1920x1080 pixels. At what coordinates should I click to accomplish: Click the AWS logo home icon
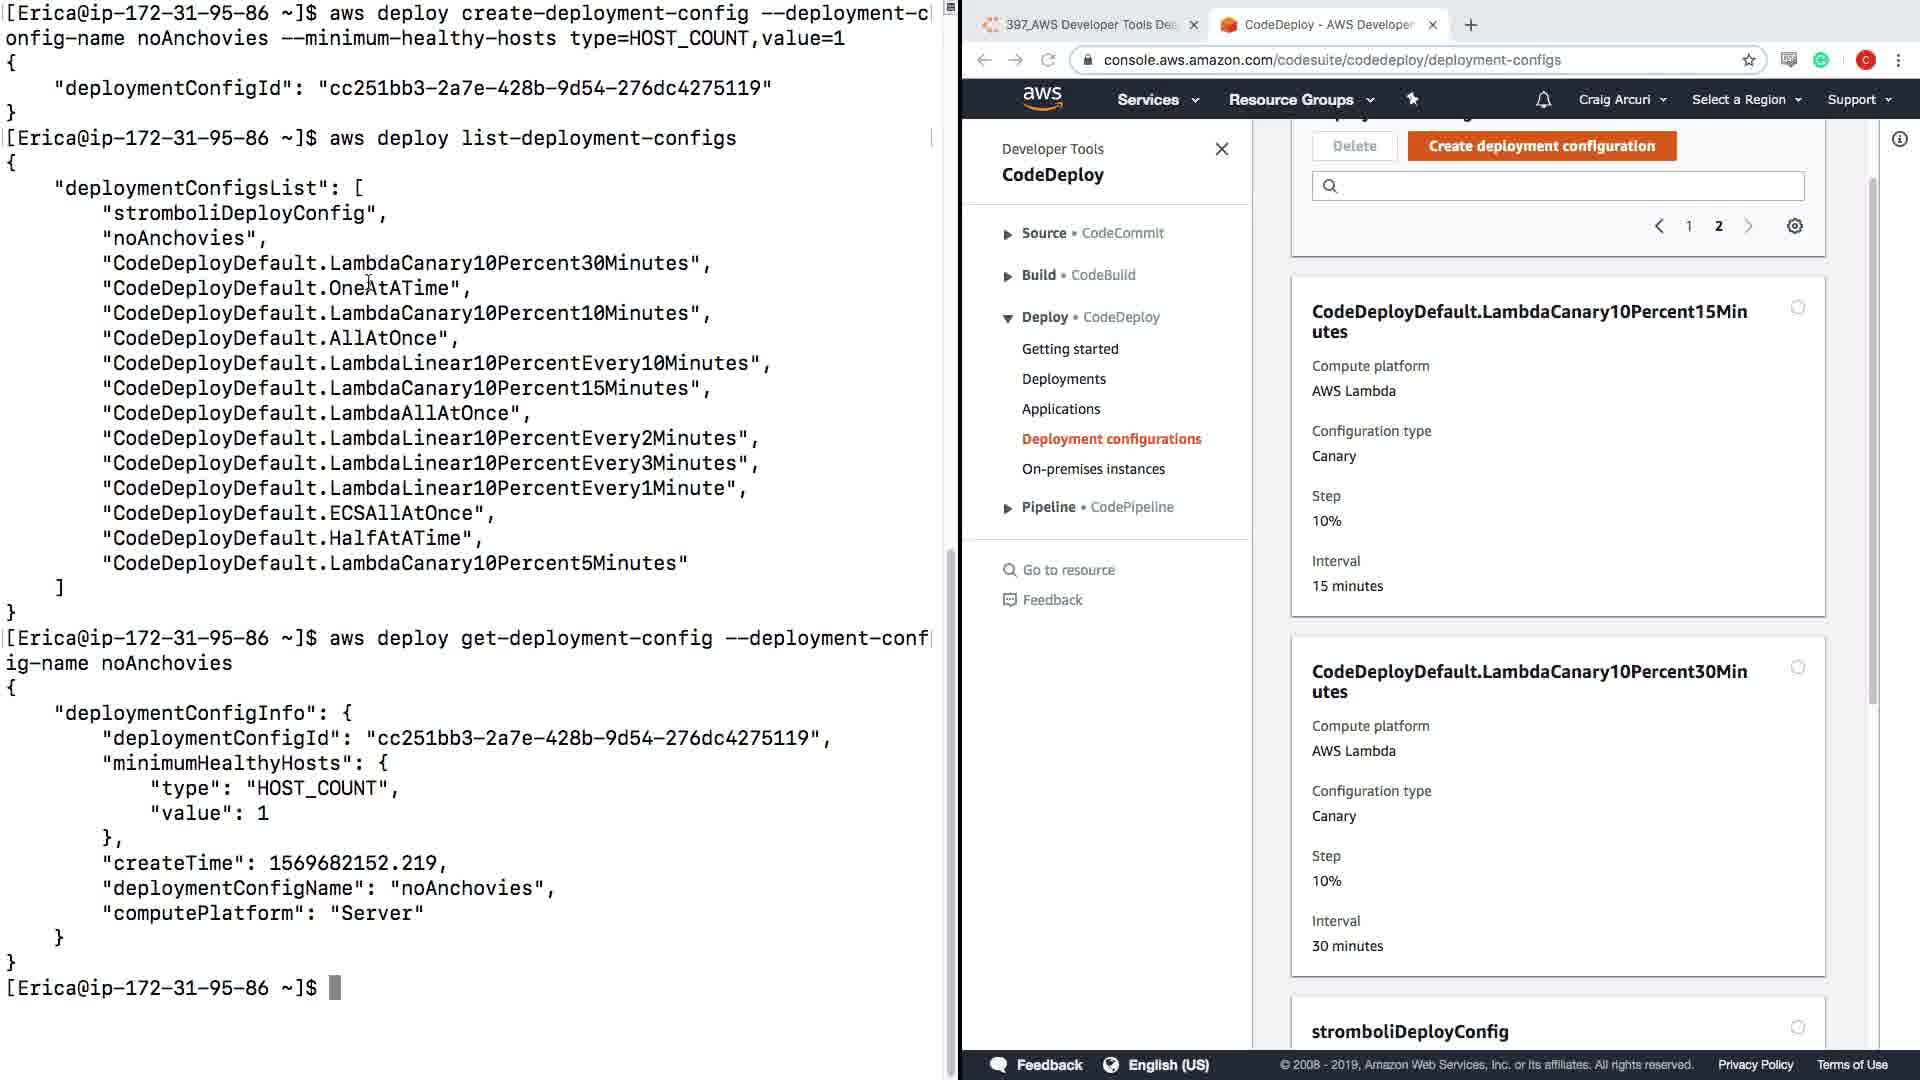1042,98
